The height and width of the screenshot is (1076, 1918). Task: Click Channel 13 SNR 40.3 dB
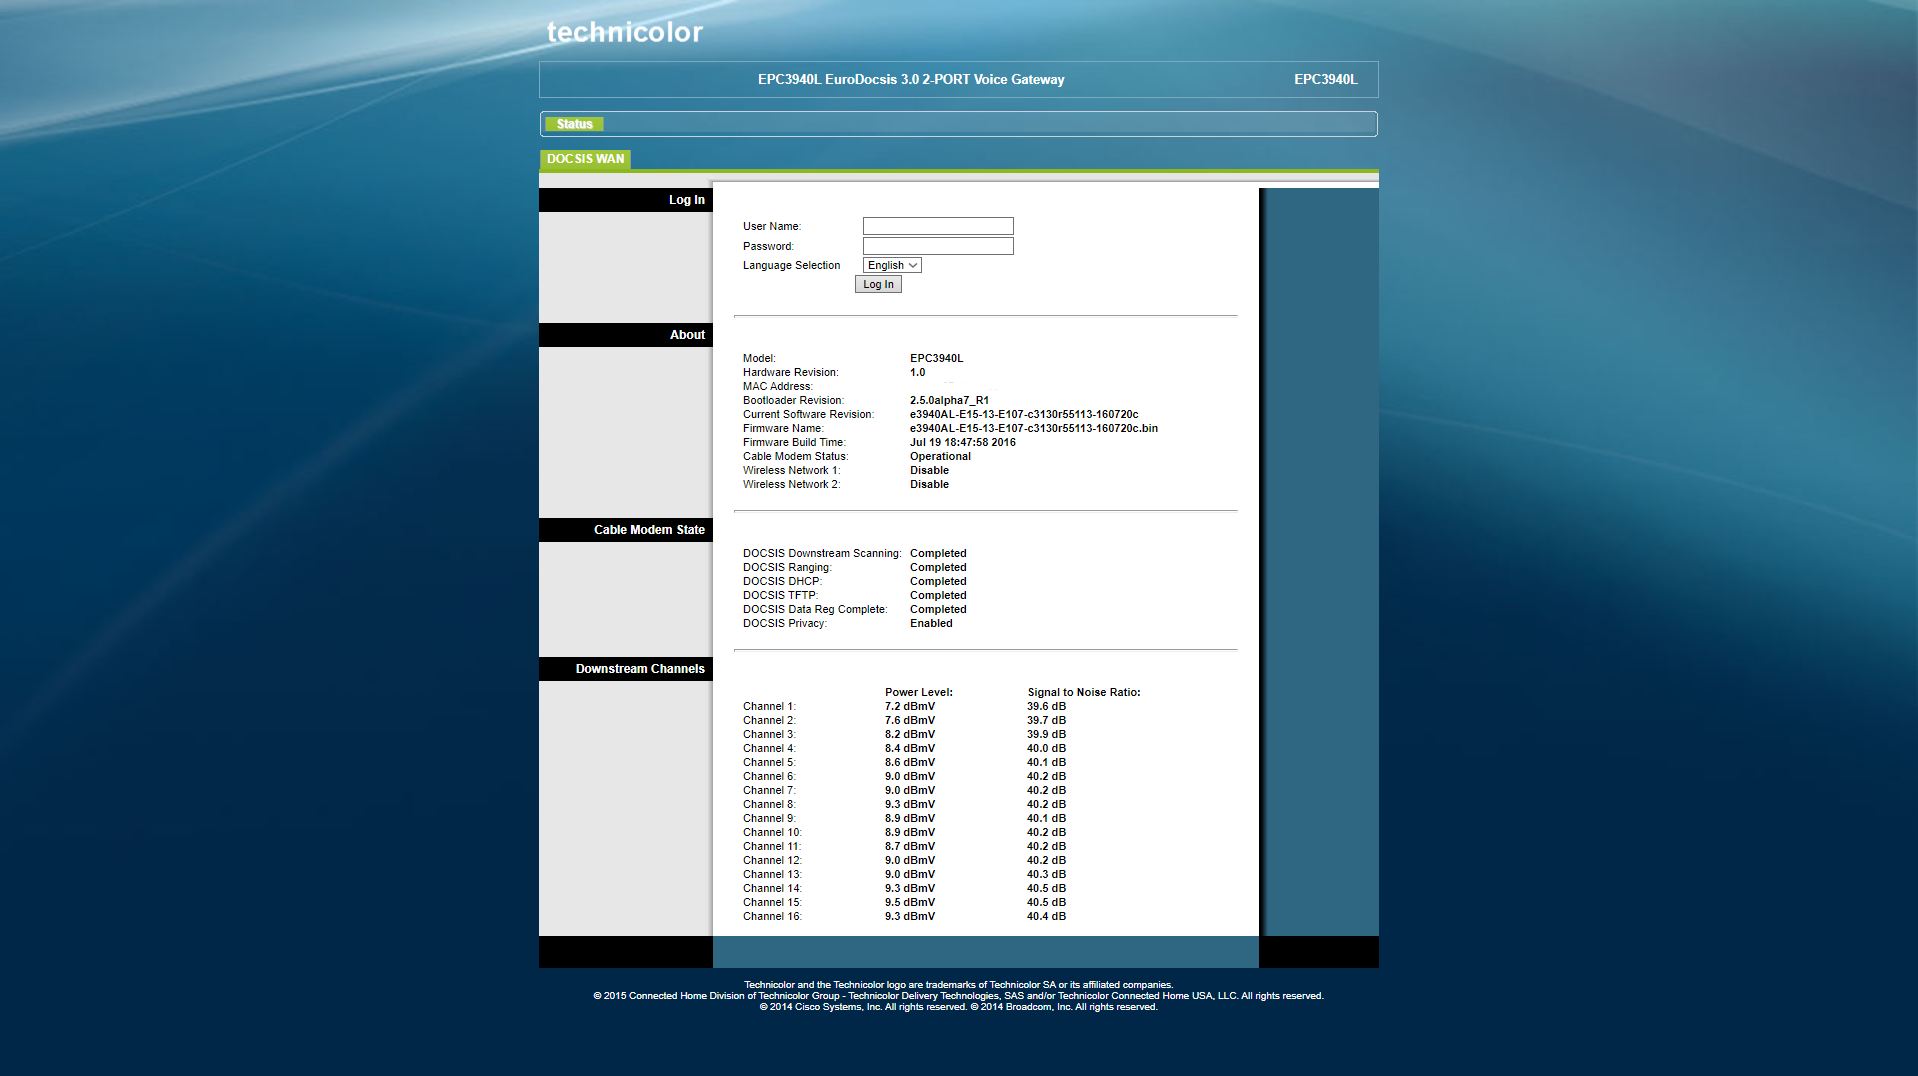1046,874
